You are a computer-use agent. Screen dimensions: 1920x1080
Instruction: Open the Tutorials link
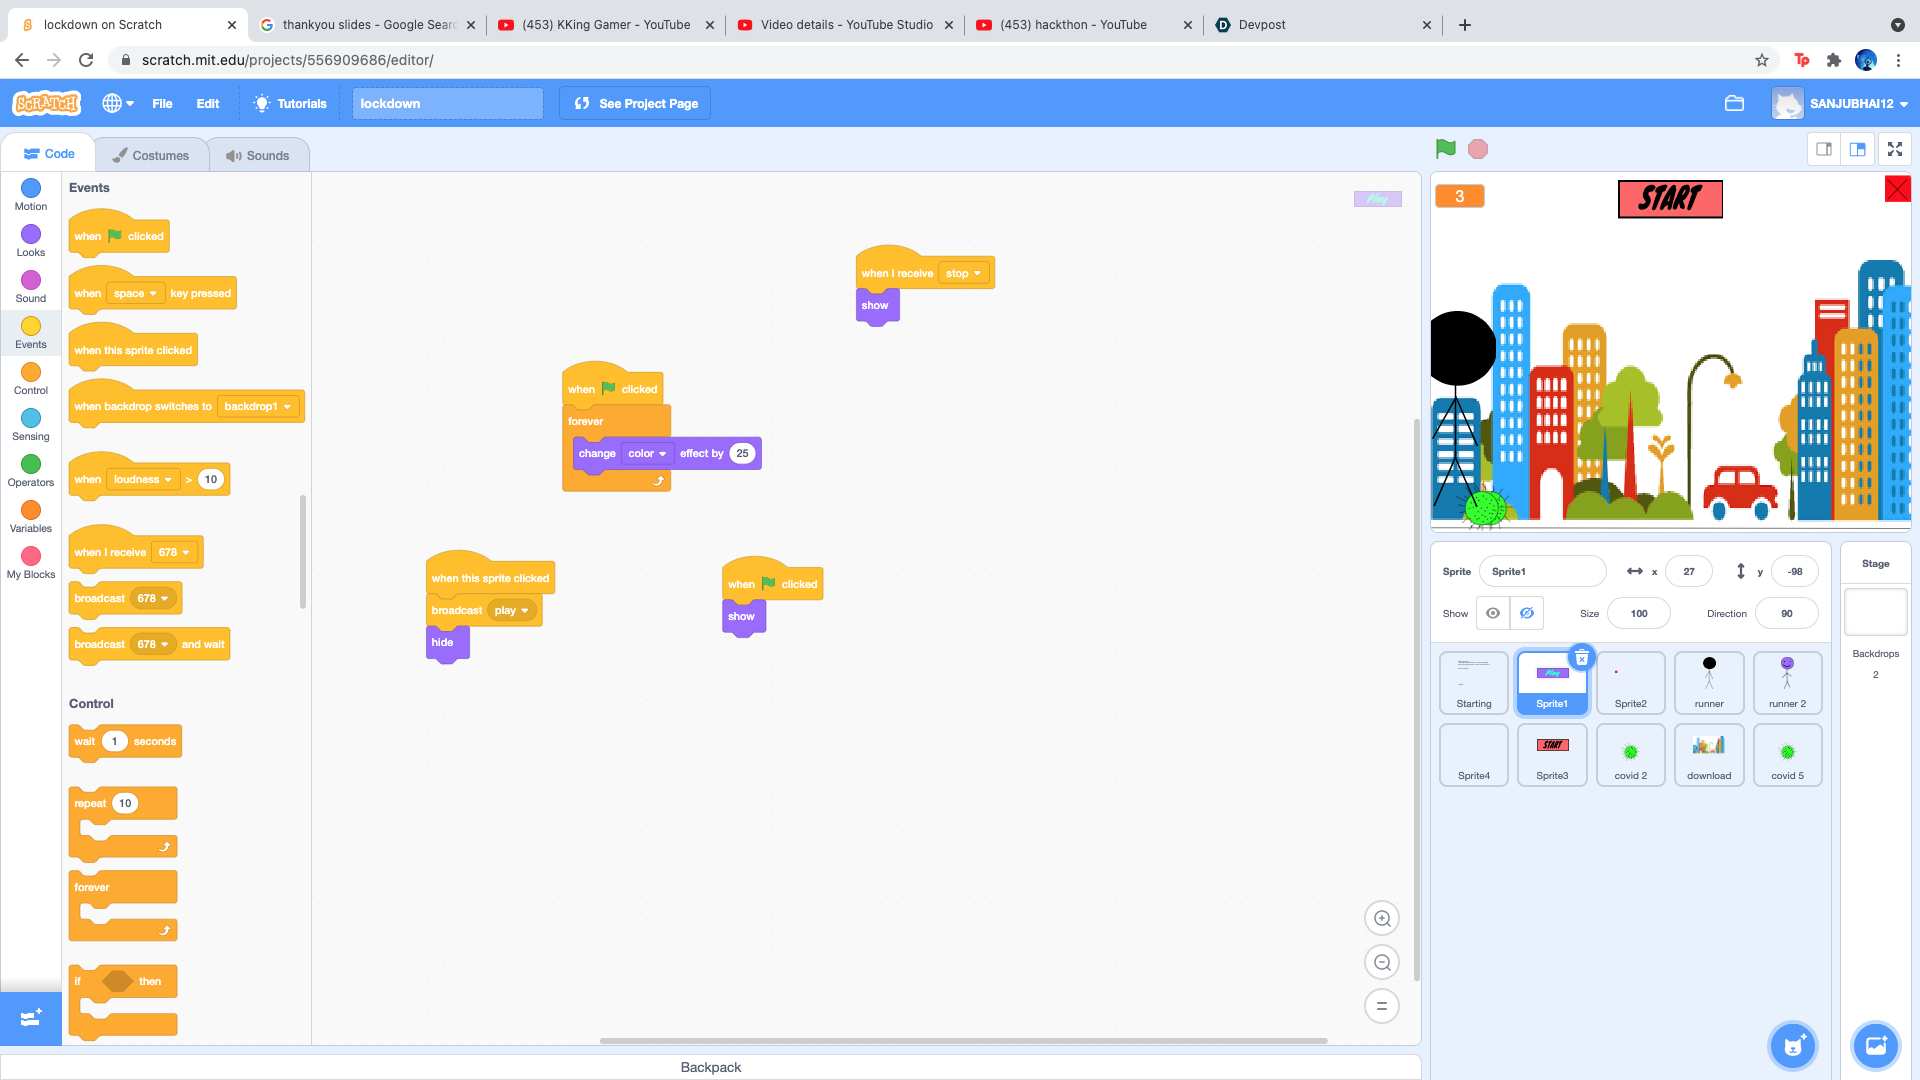coord(290,103)
